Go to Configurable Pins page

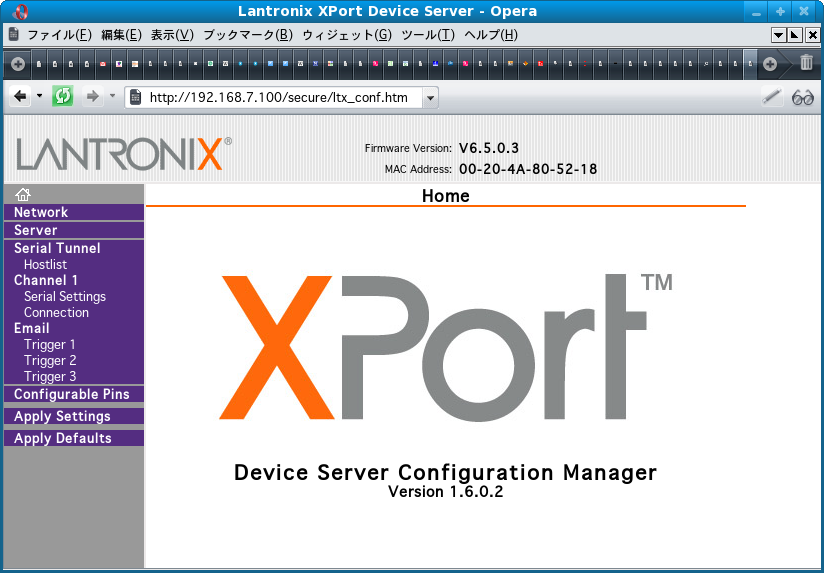pos(71,394)
